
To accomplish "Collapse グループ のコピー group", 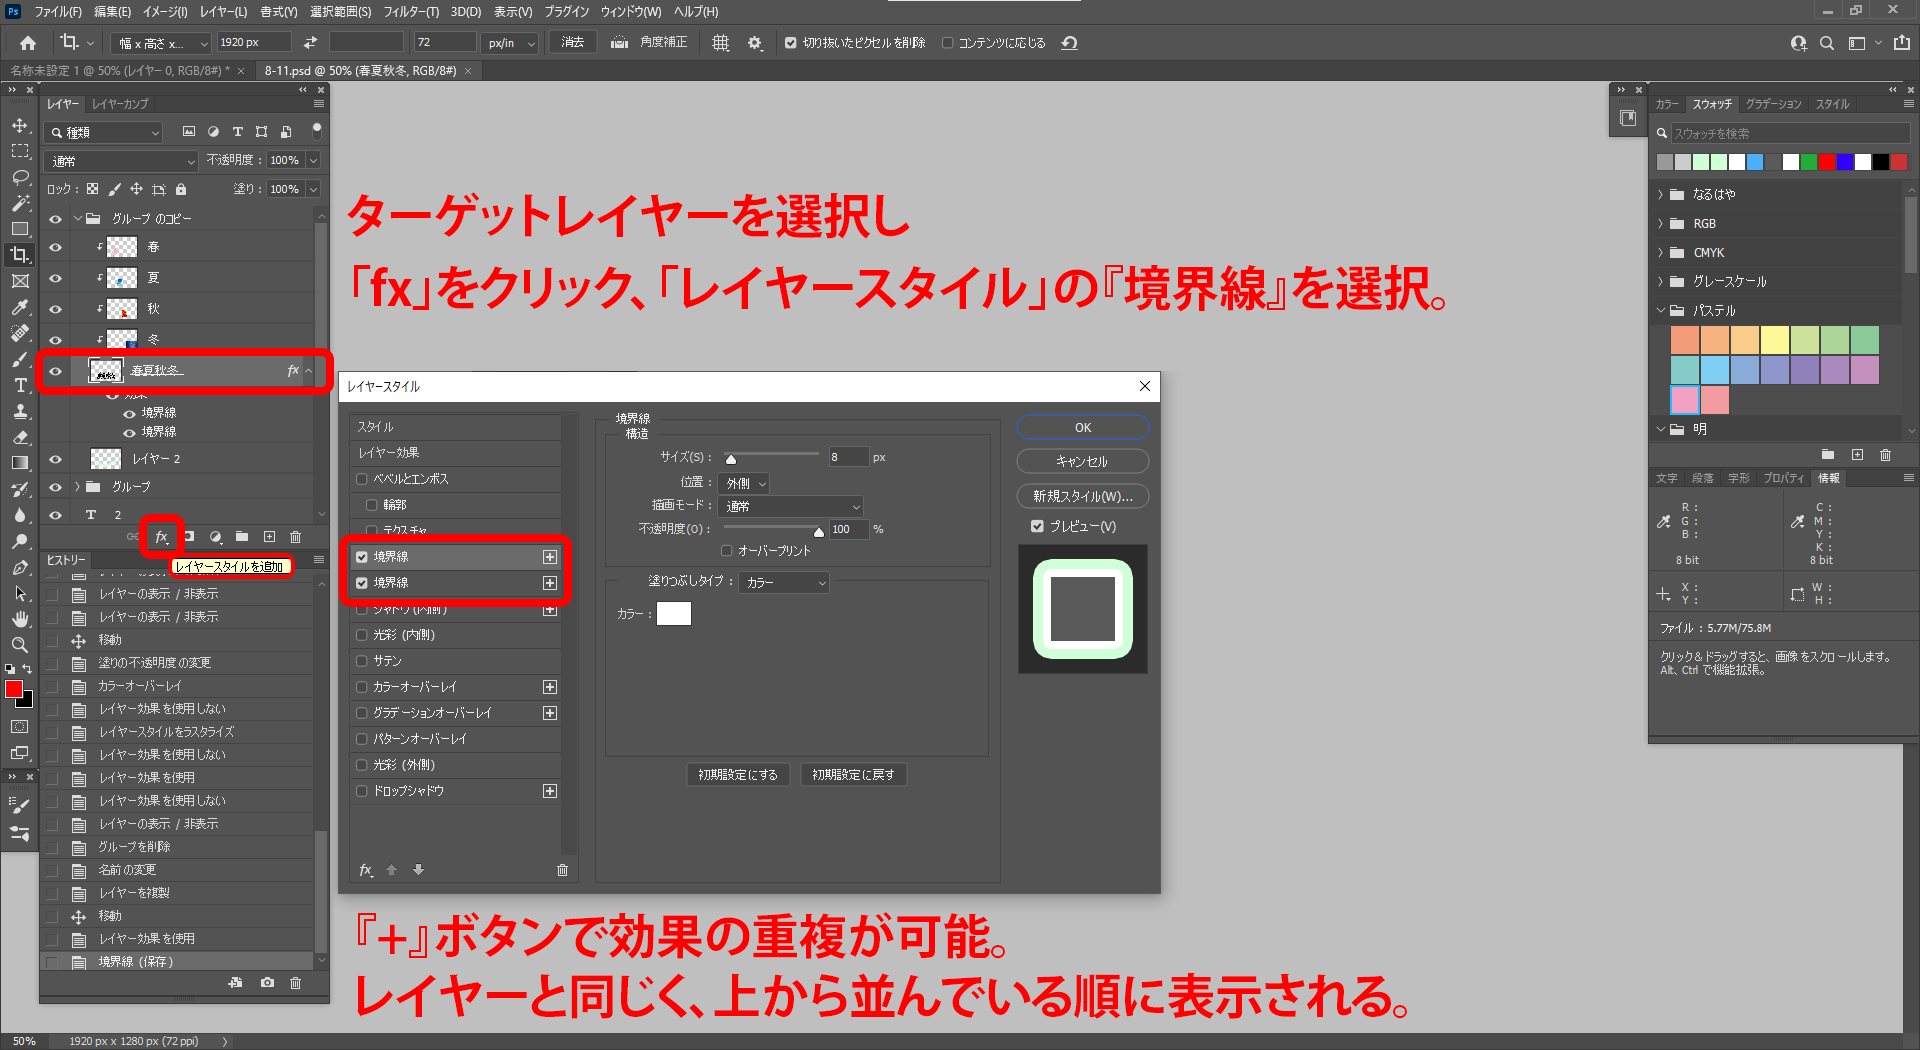I will 78,218.
